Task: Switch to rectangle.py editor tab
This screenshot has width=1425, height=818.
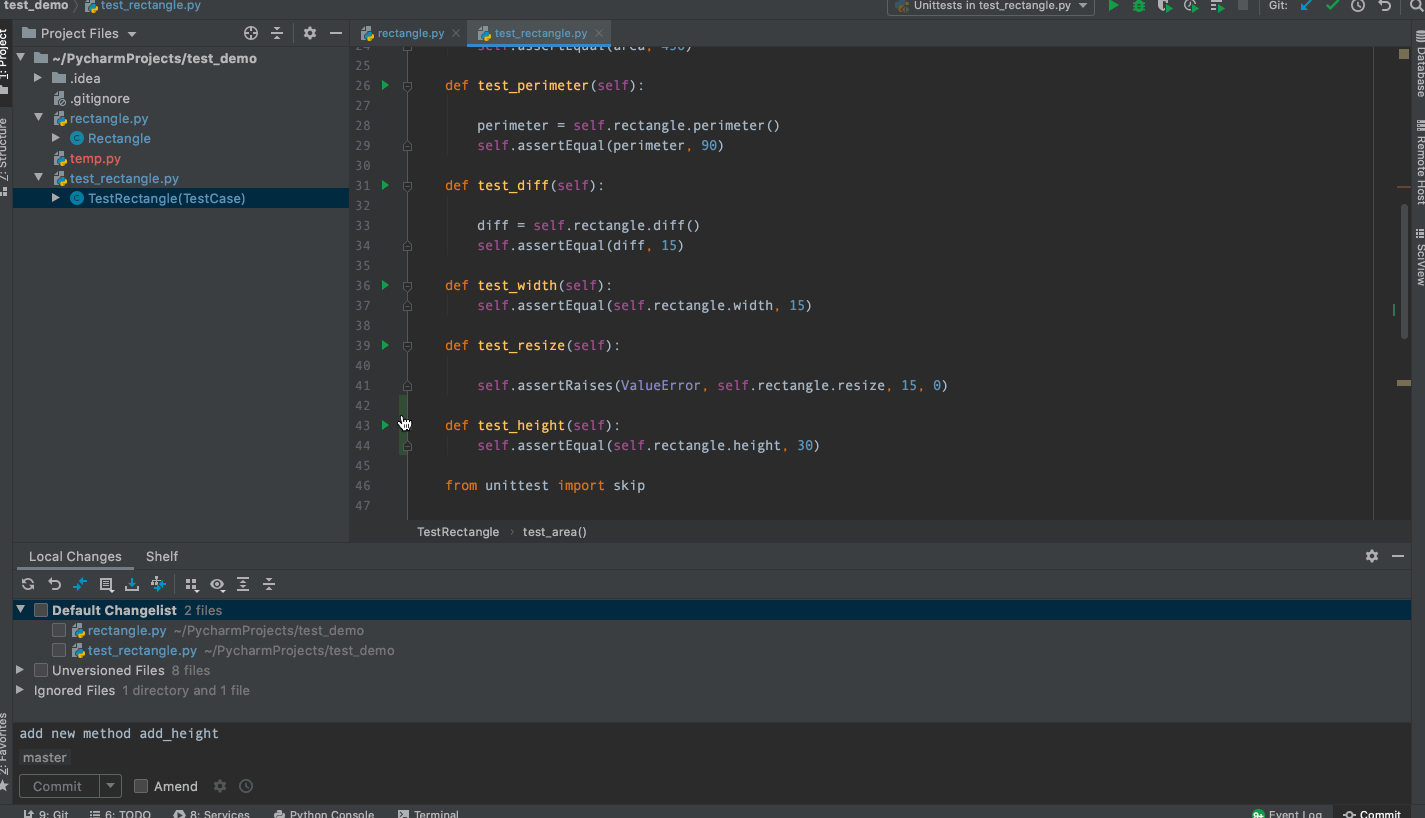Action: 403,33
